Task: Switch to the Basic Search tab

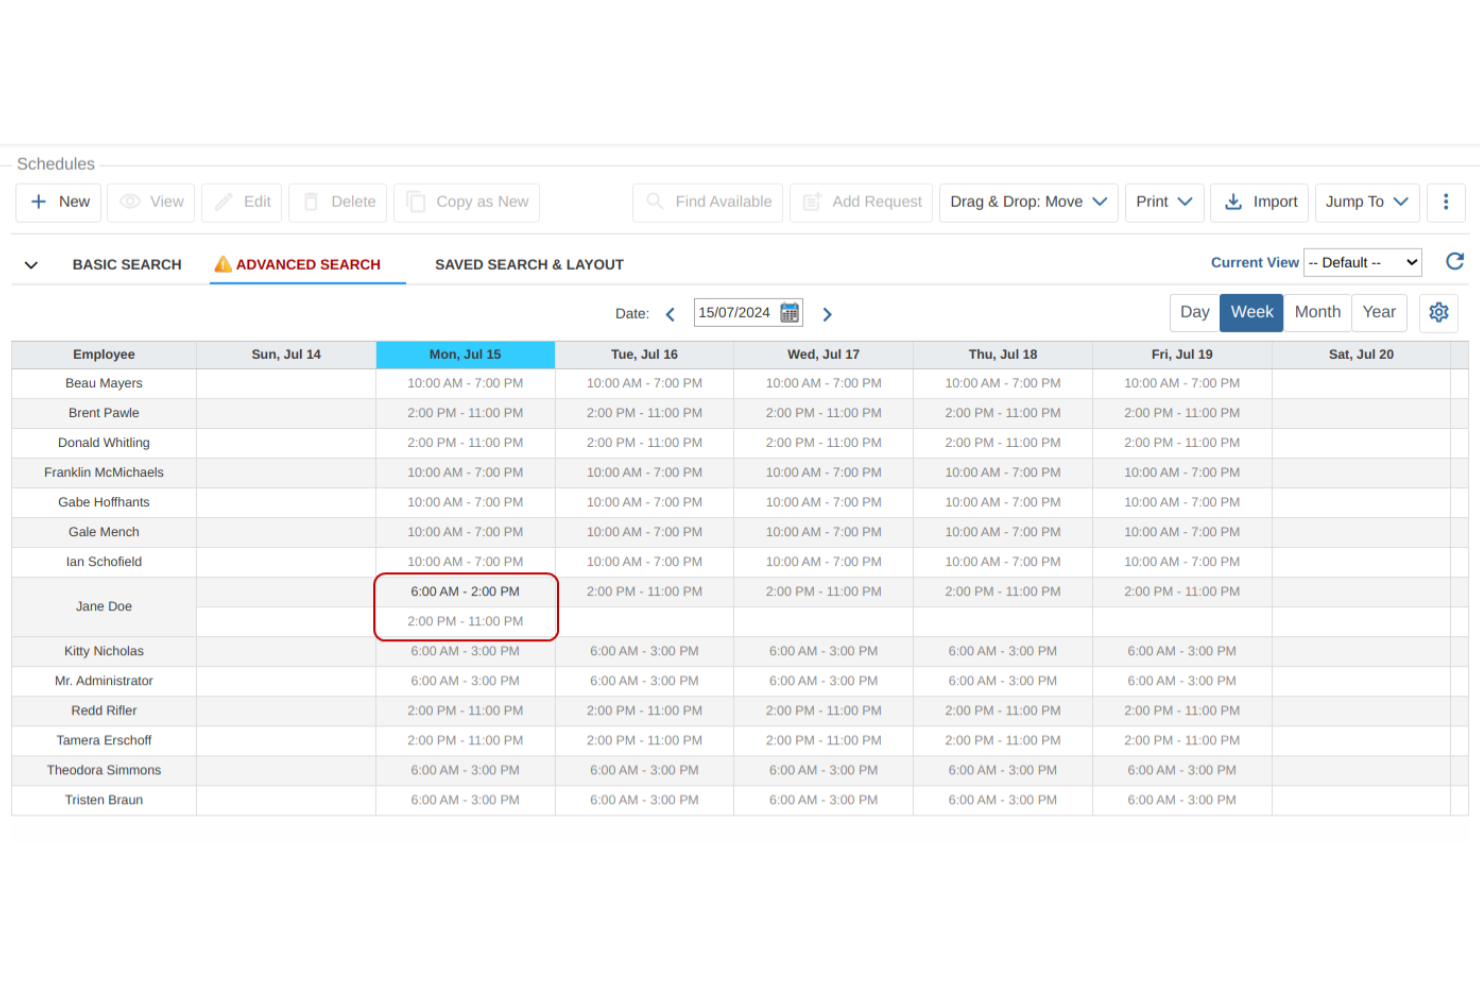Action: [x=127, y=264]
